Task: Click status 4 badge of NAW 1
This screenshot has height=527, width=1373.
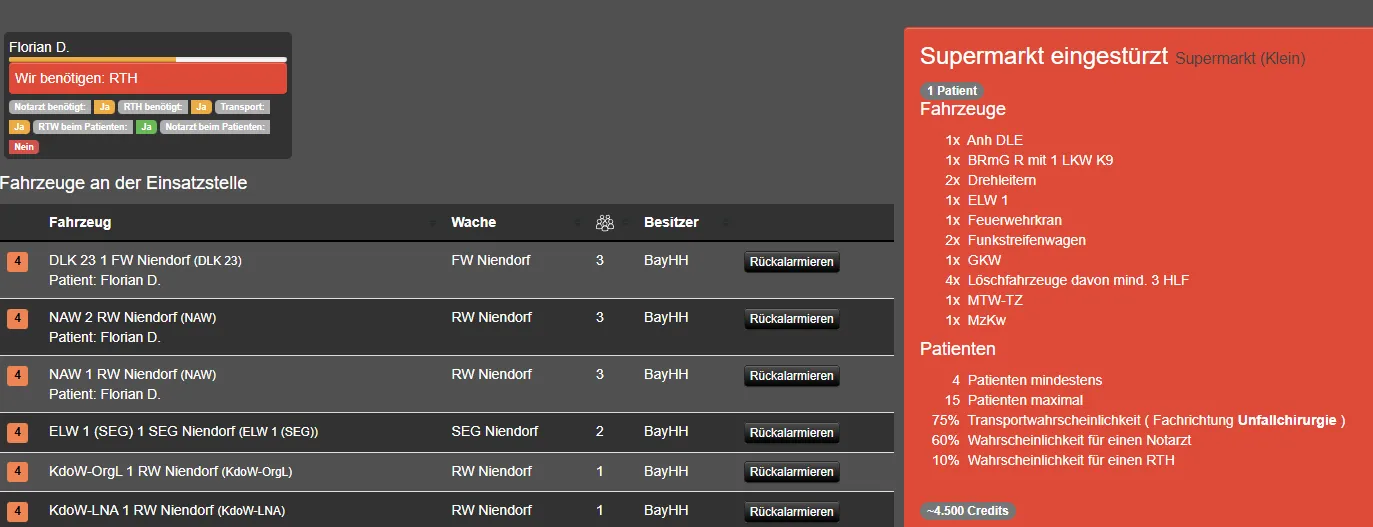Action: coord(18,376)
